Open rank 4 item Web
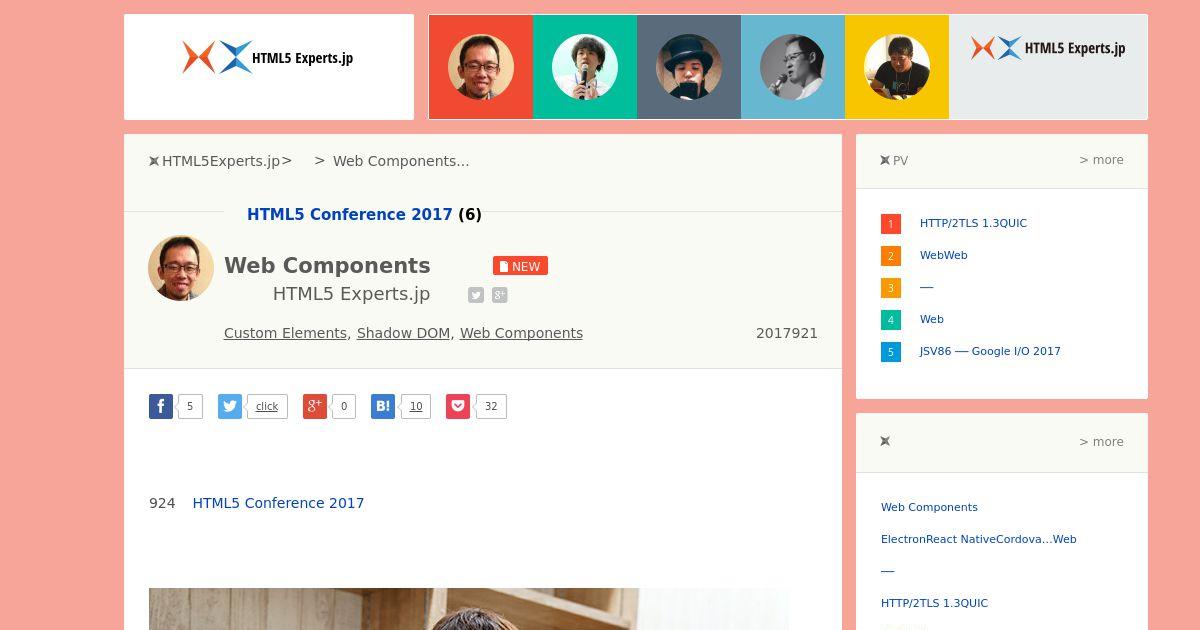This screenshot has width=1200, height=630. pos(932,319)
